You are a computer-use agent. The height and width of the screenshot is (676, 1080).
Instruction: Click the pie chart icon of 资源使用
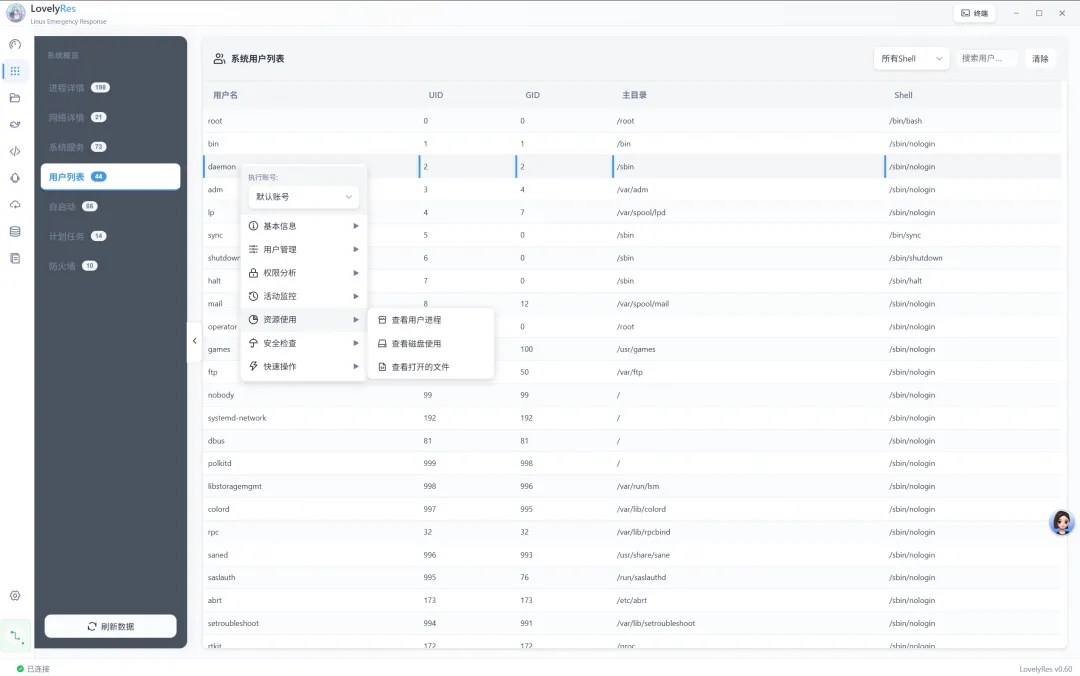(x=253, y=320)
